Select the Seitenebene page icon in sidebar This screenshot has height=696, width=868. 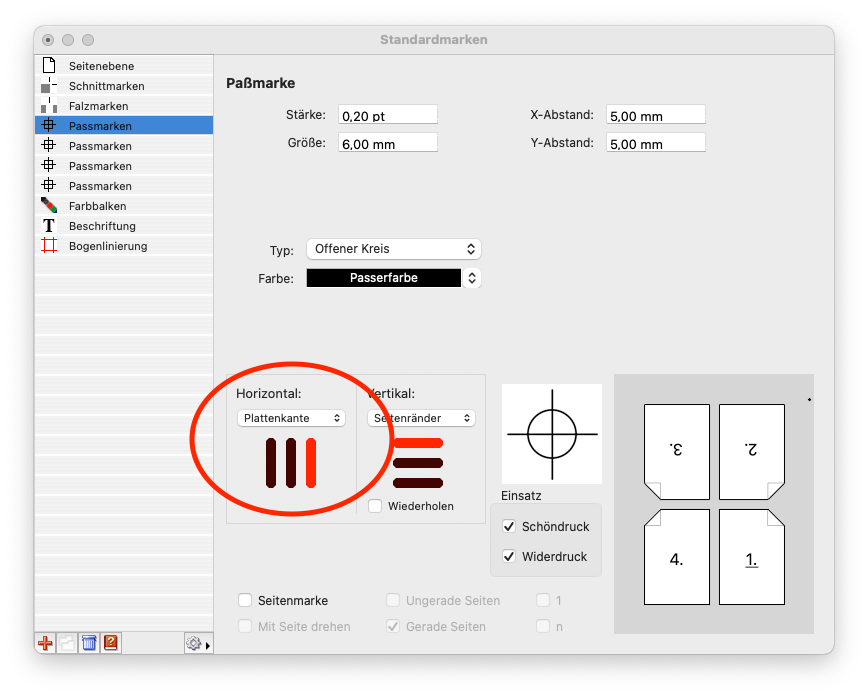click(x=49, y=65)
